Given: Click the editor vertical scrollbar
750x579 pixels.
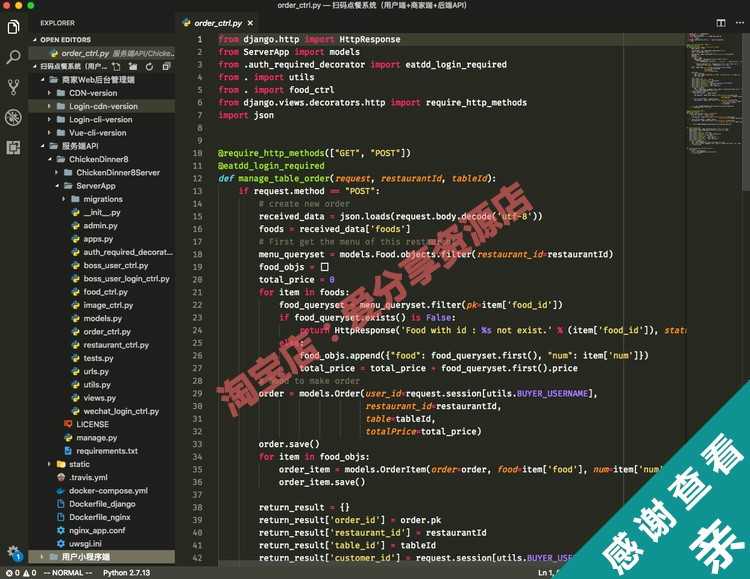Looking at the screenshot, I should 746,112.
